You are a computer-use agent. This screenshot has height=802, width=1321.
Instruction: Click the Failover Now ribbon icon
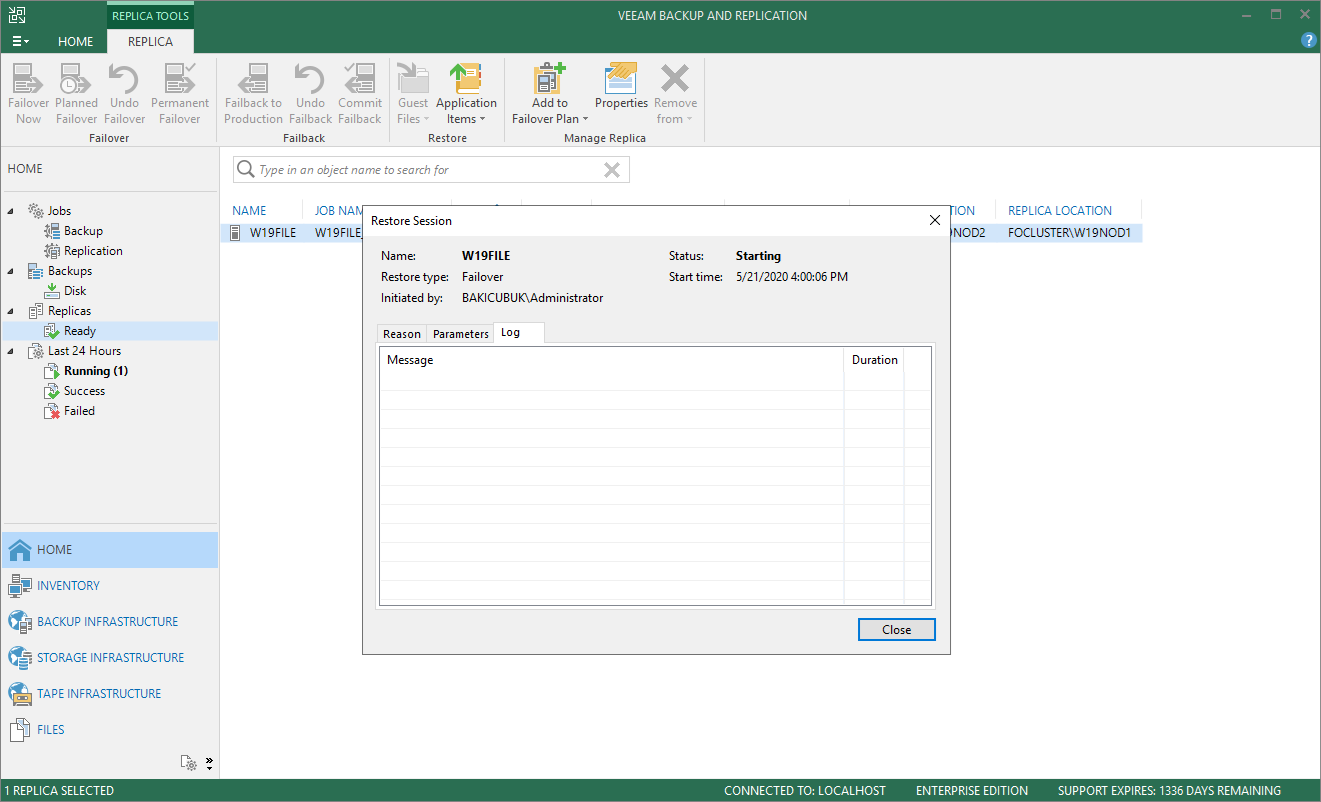click(29, 94)
